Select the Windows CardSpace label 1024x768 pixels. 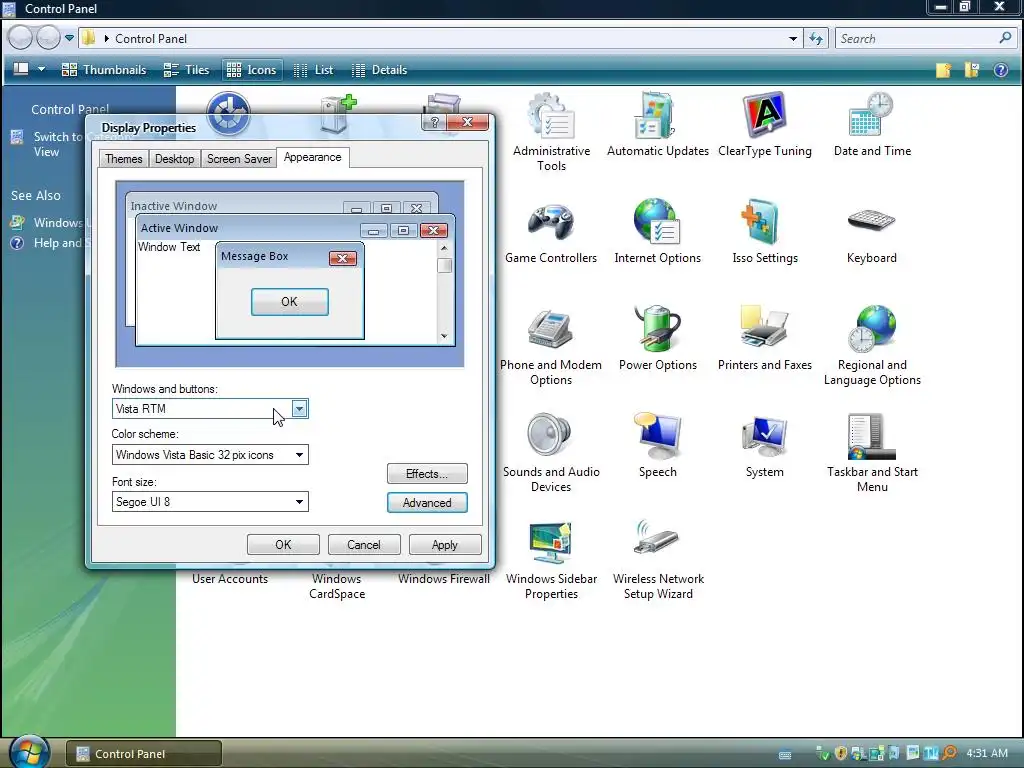point(337,586)
